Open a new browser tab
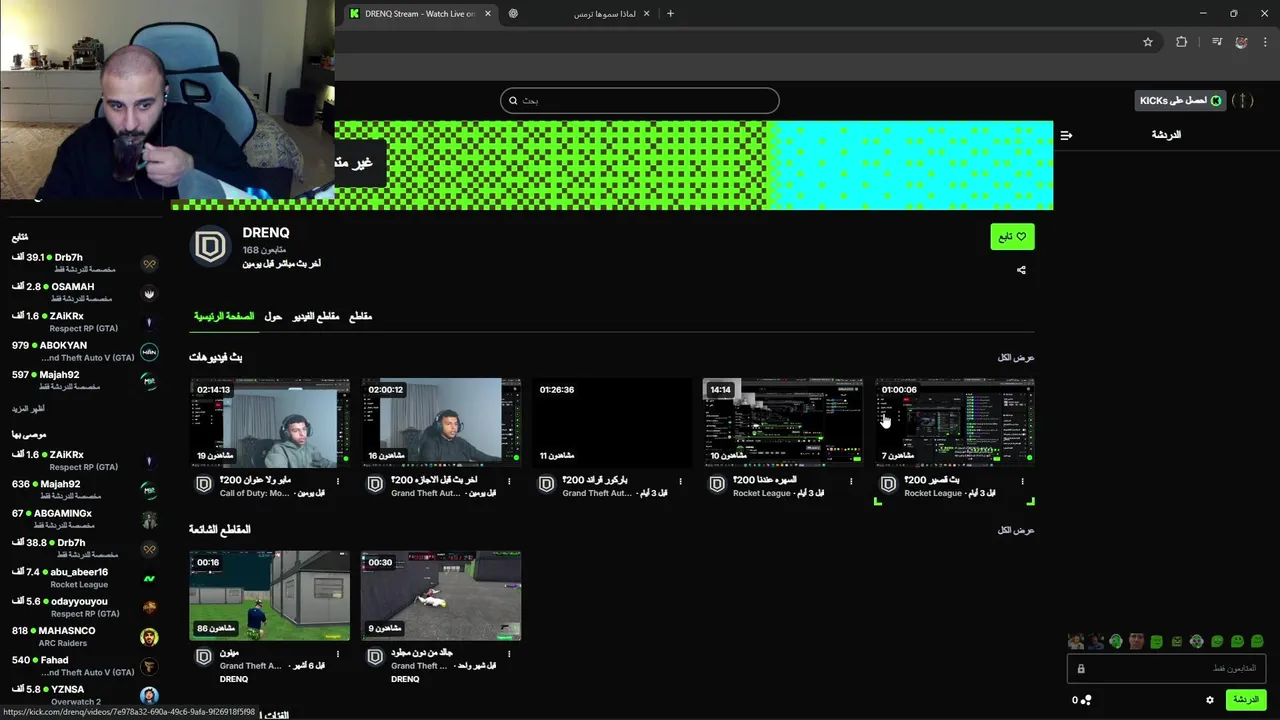 pos(670,14)
